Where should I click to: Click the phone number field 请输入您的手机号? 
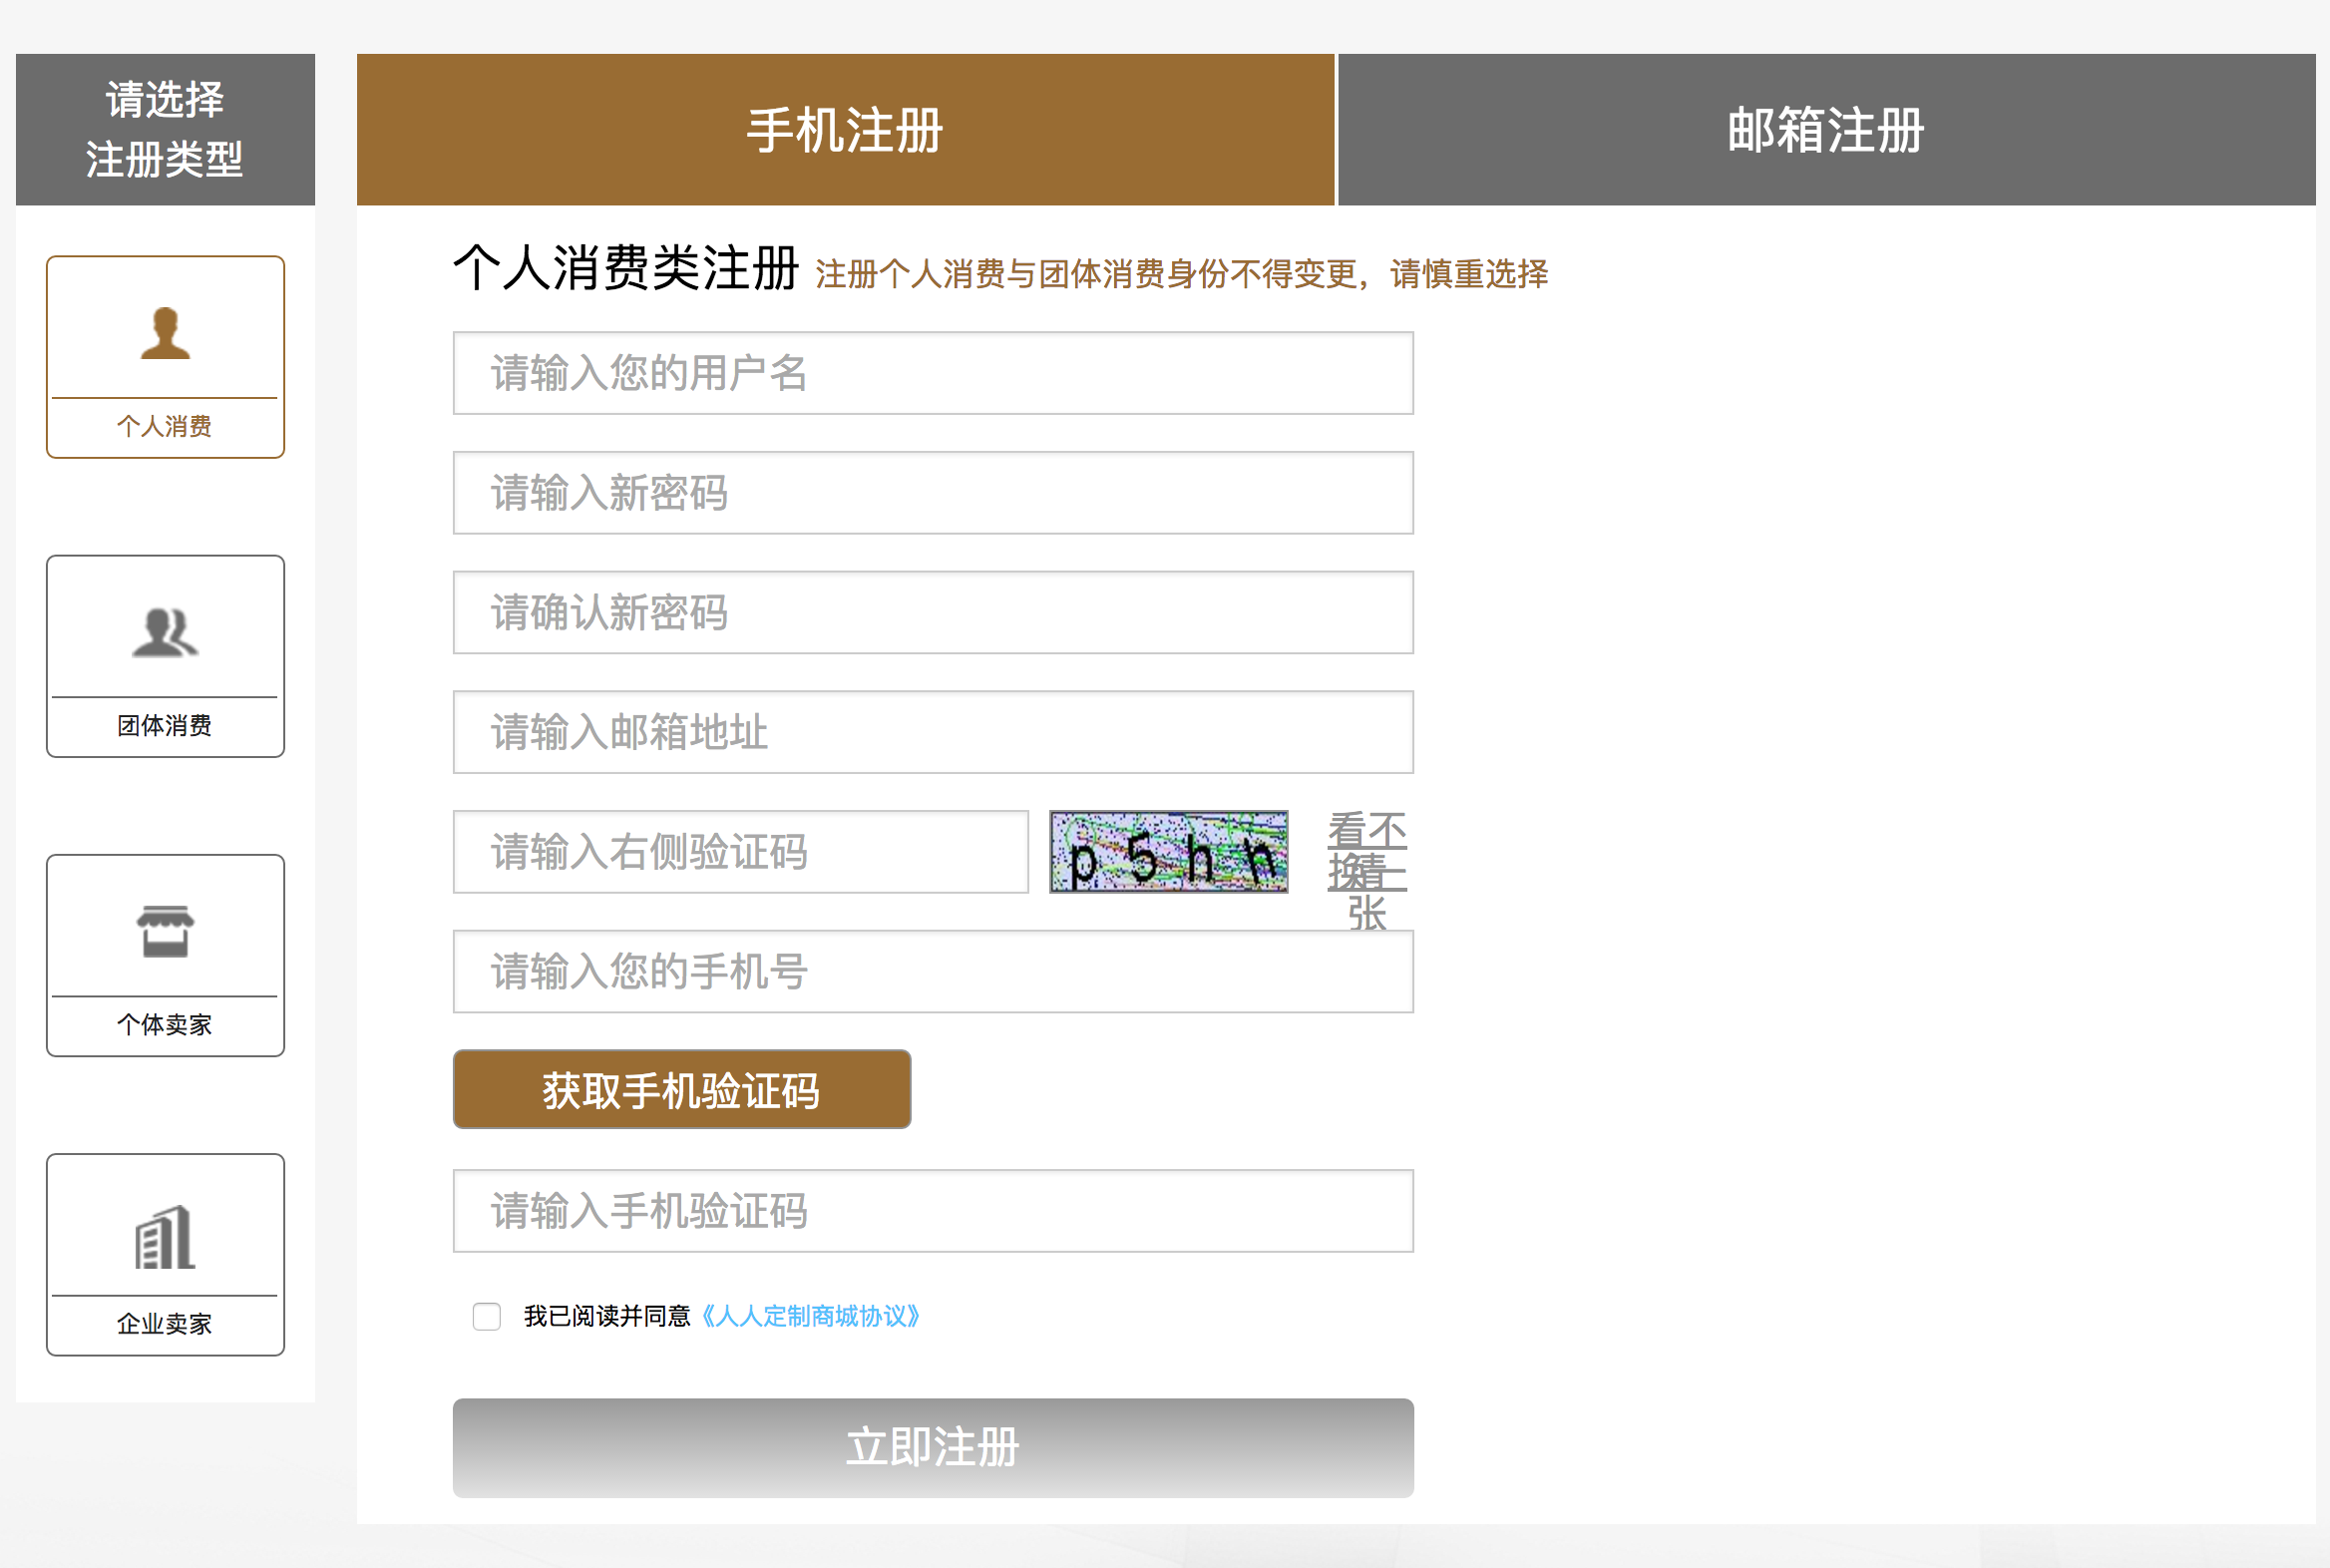click(x=932, y=972)
